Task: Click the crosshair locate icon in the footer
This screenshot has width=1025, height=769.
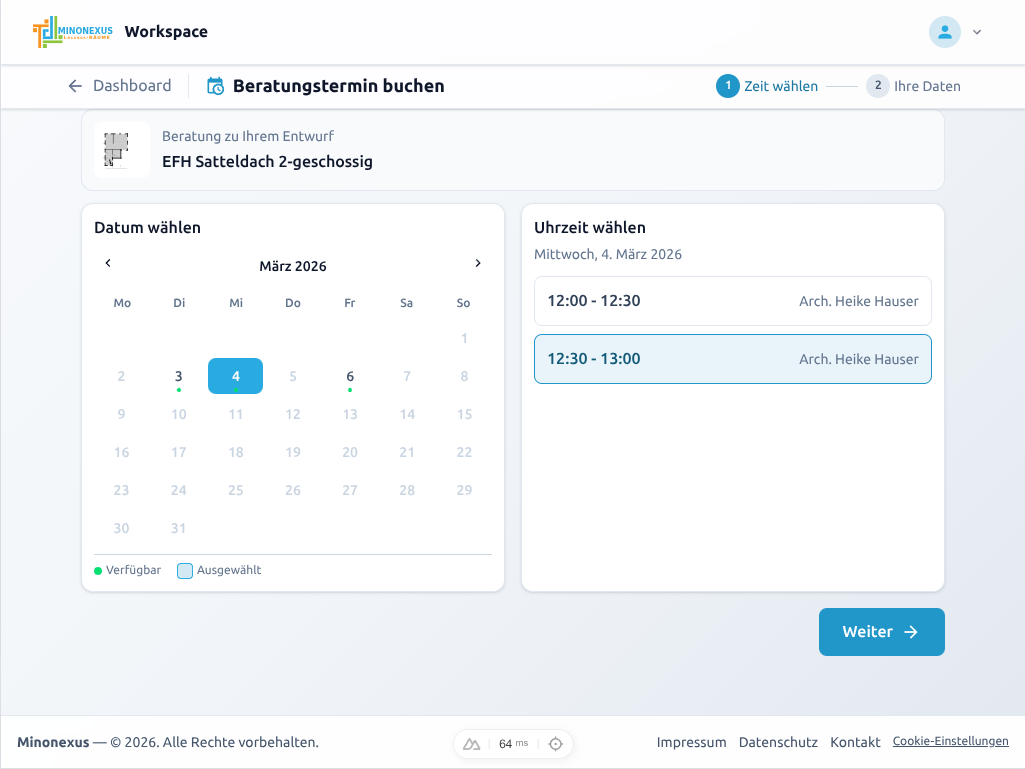Action: click(554, 743)
